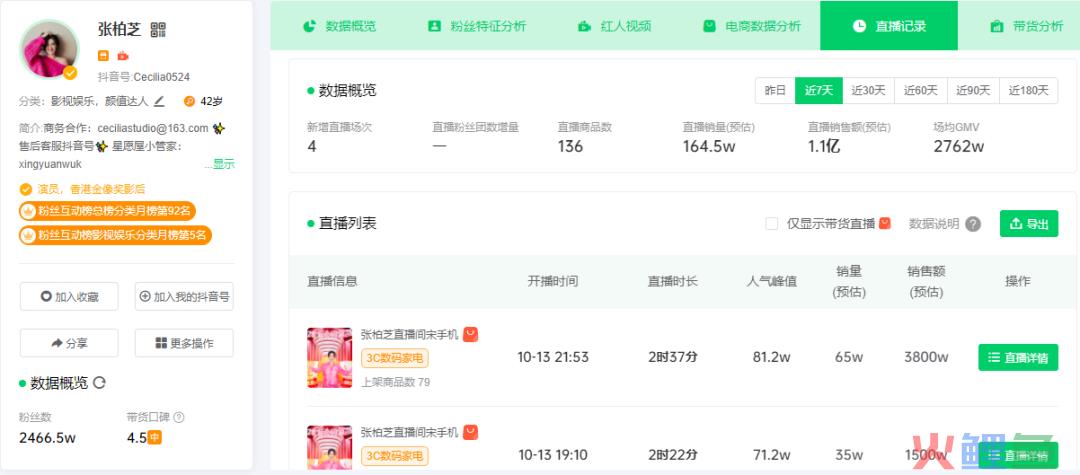Open the 红人视频 tab

[614, 26]
